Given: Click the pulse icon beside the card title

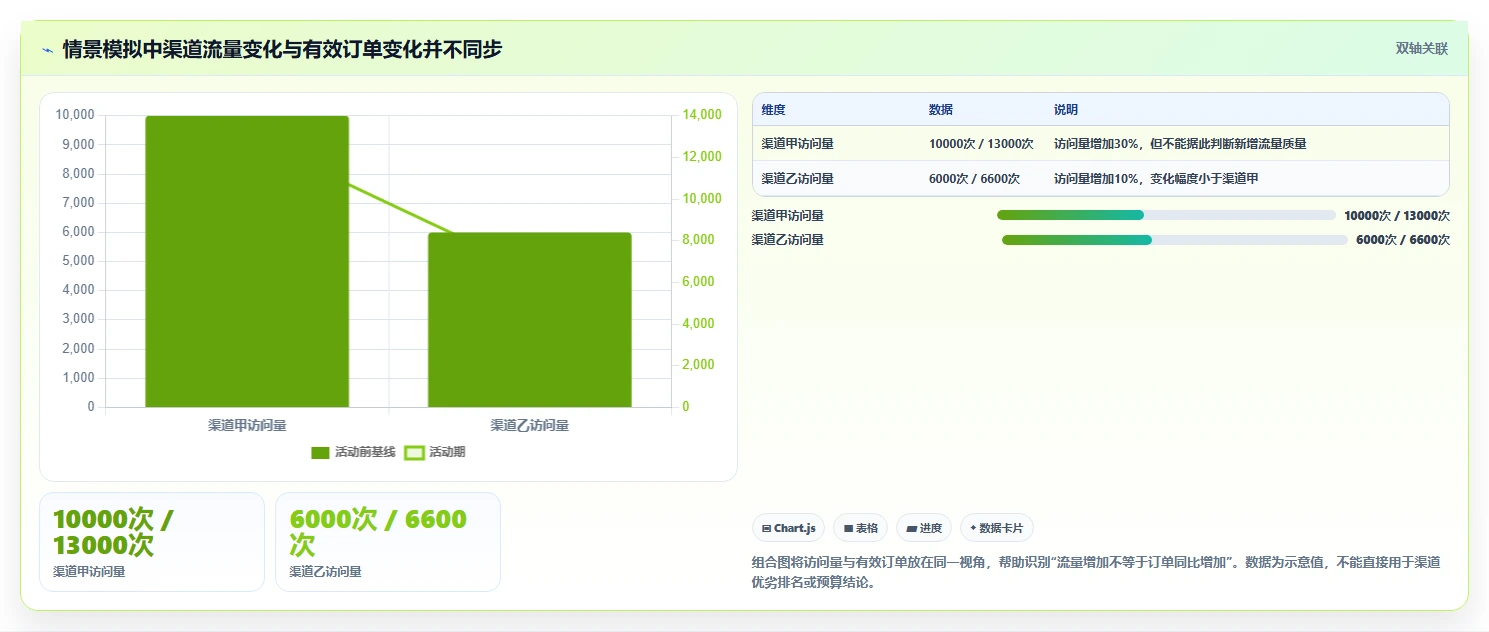Looking at the screenshot, I should [48, 49].
